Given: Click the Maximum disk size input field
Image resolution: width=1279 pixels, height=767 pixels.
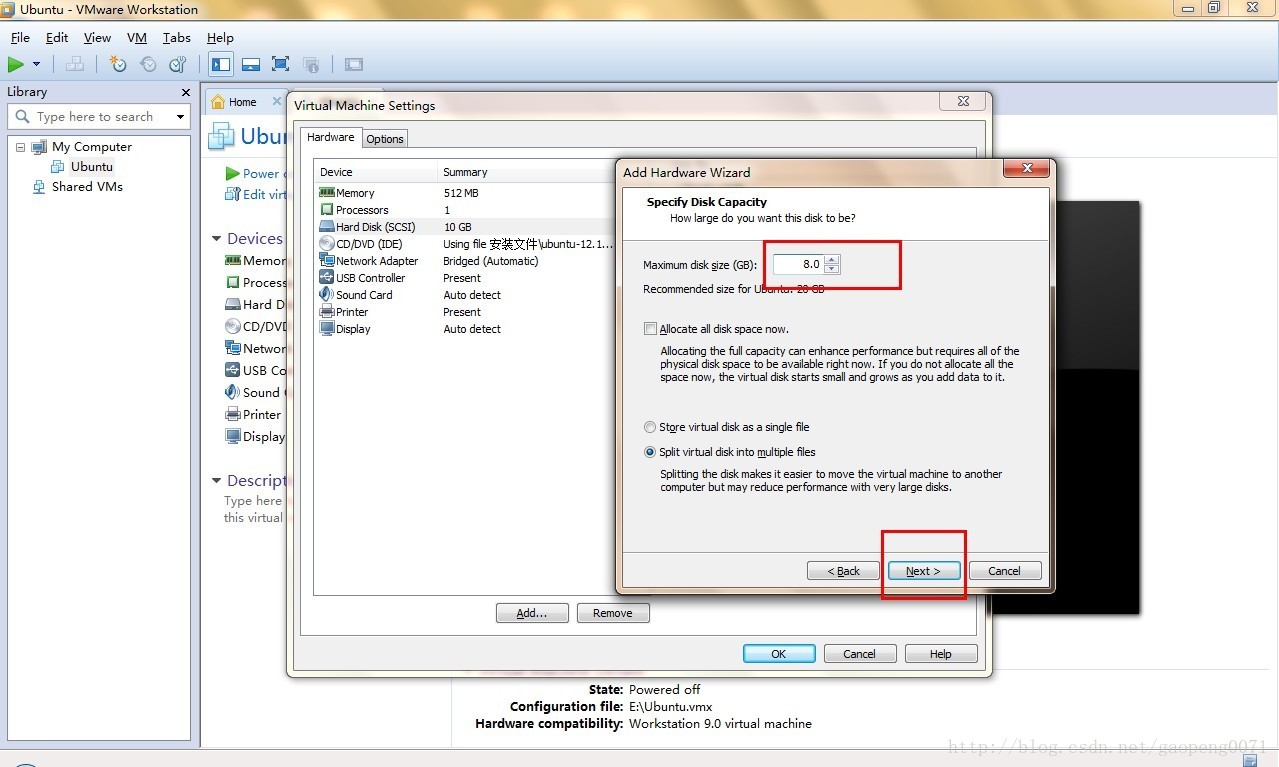Looking at the screenshot, I should 798,264.
